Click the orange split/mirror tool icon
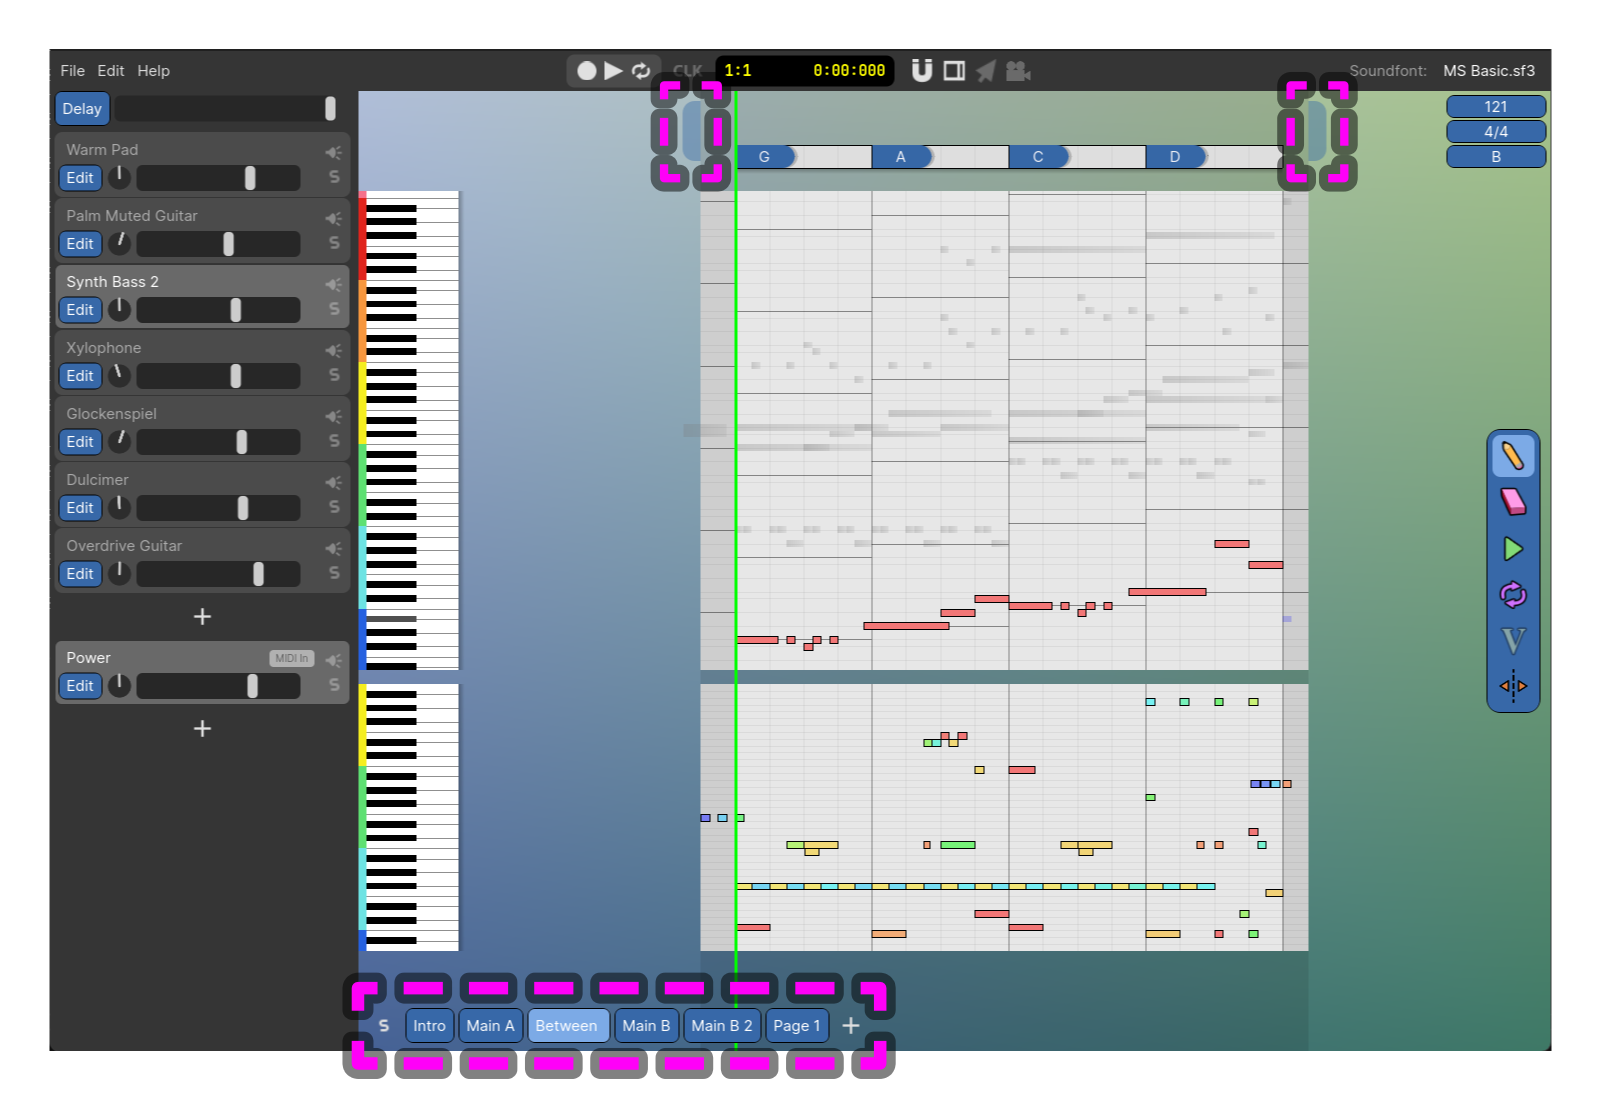 pyautogui.click(x=1512, y=686)
